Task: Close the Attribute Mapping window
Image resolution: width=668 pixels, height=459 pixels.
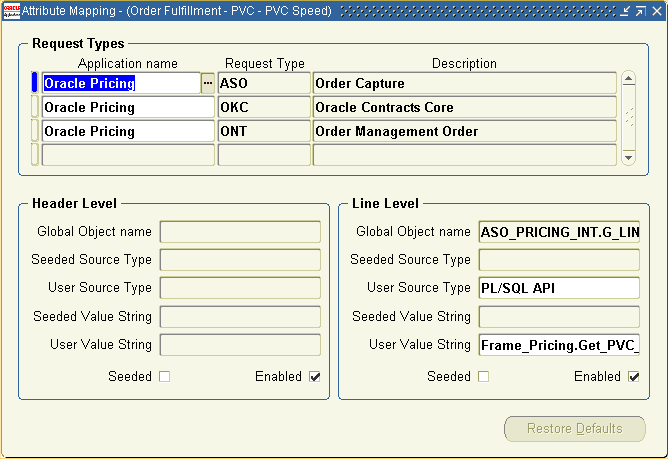Action: point(657,11)
